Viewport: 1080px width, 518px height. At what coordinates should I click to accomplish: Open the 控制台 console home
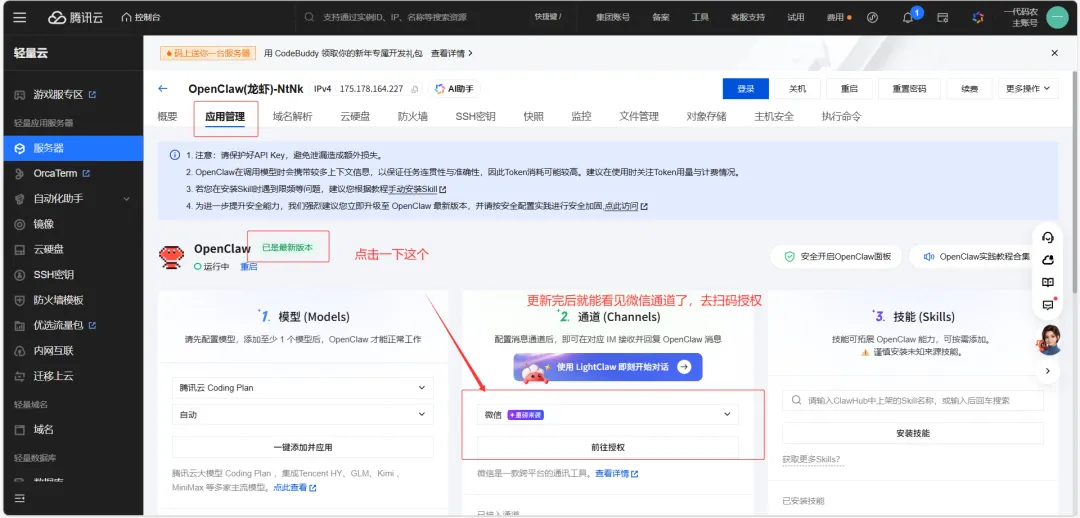click(141, 17)
